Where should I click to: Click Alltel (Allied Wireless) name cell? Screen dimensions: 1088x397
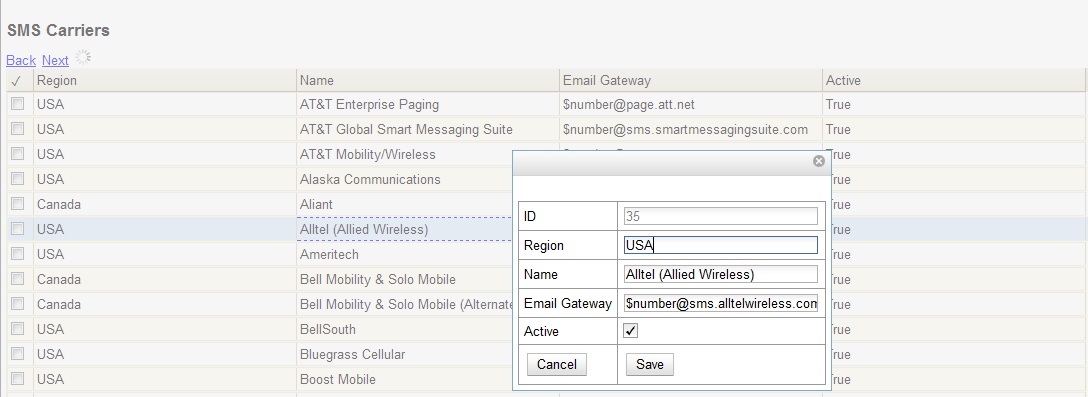click(x=364, y=230)
